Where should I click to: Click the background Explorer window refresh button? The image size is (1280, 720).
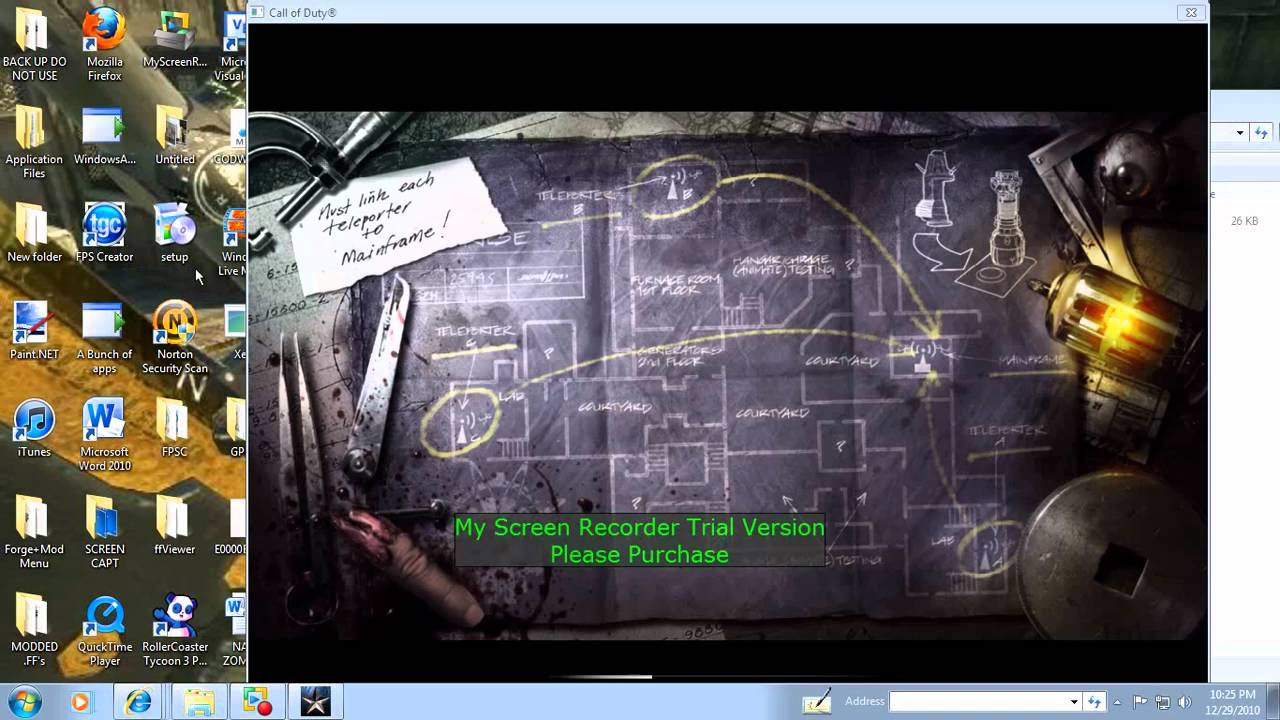1261,133
